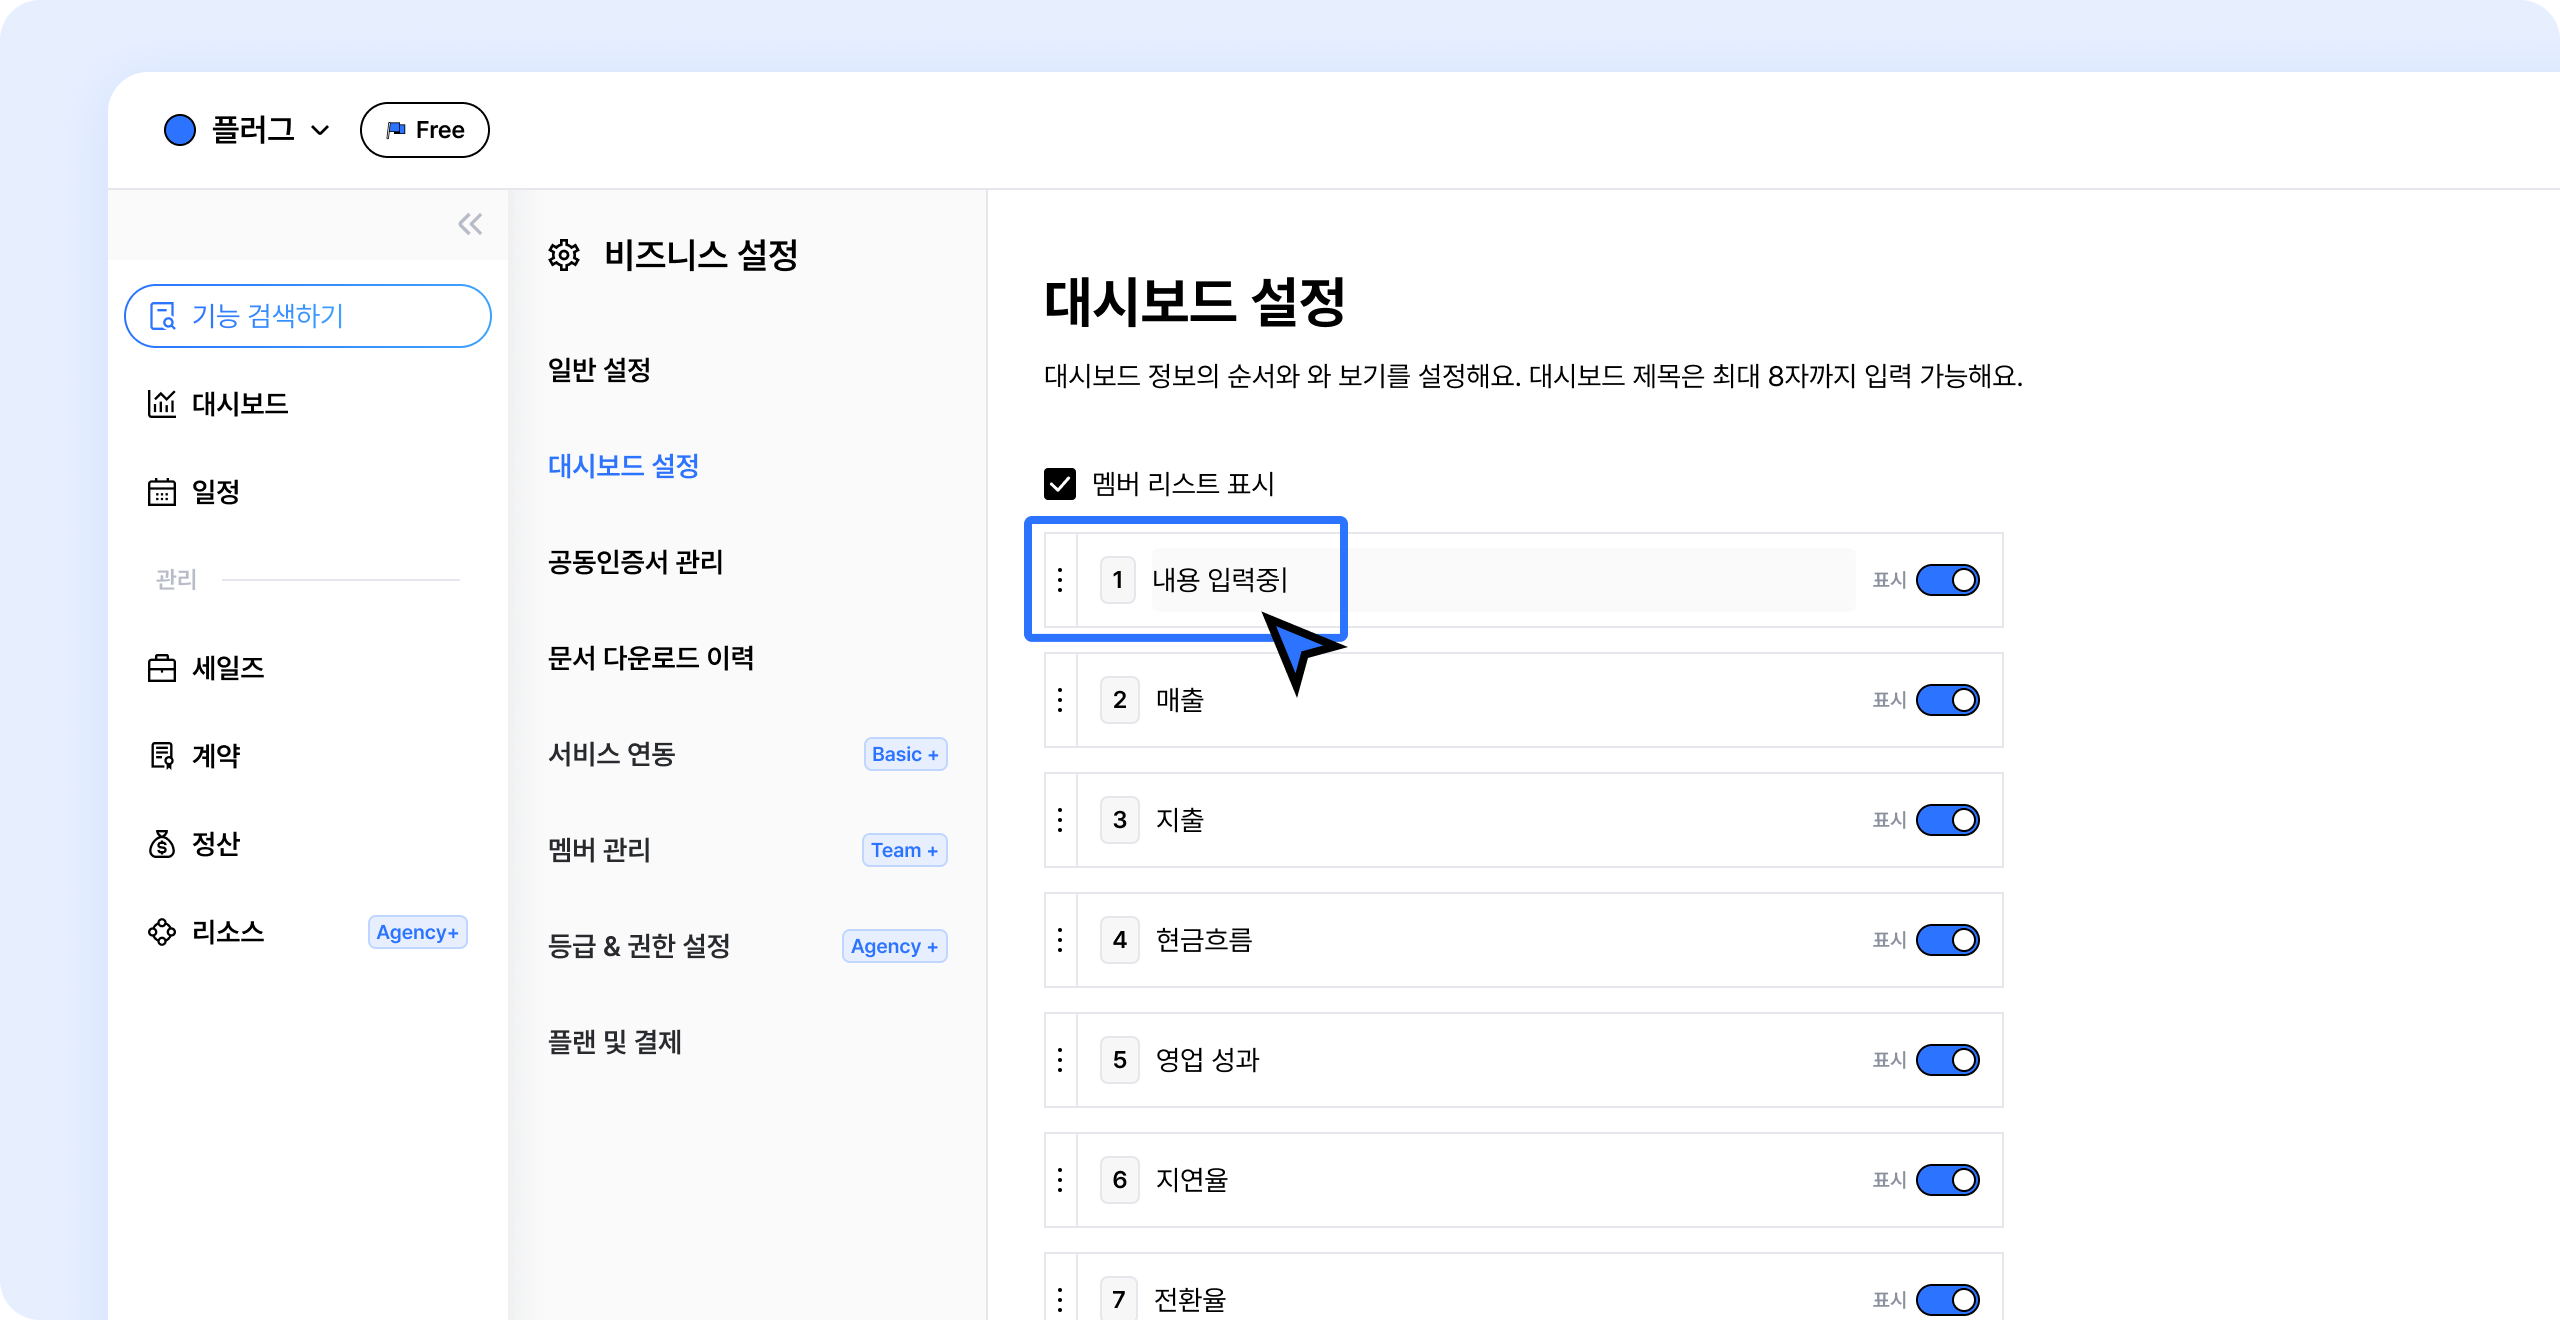Open the 플러그 workspace dropdown chevron
This screenshot has width=2560, height=1320.
320,131
